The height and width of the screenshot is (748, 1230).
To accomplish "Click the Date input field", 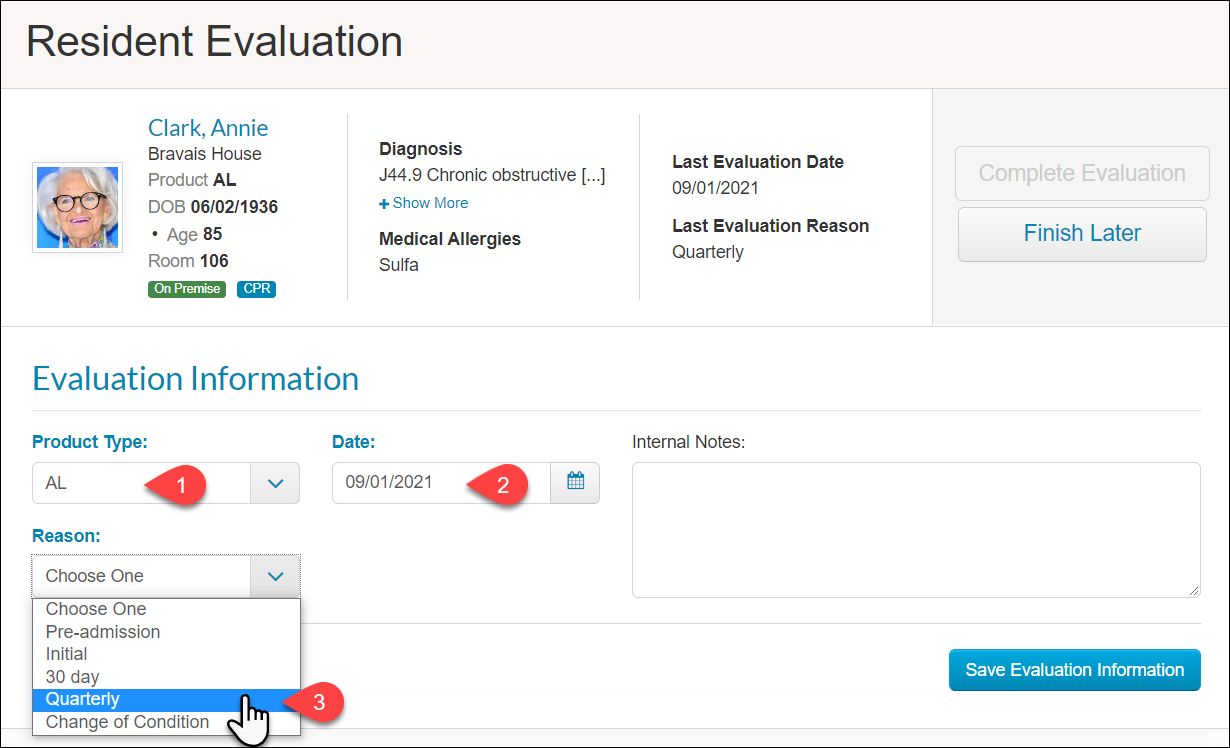I will click(x=441, y=482).
